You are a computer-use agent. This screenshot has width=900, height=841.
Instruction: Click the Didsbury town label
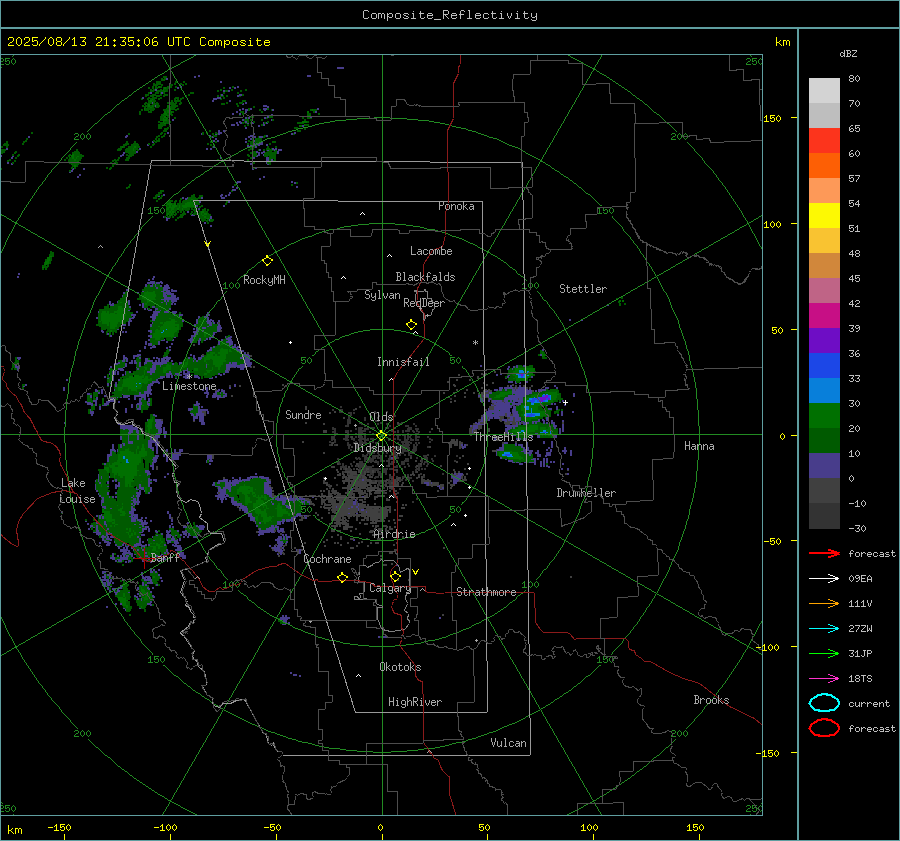coord(377,448)
